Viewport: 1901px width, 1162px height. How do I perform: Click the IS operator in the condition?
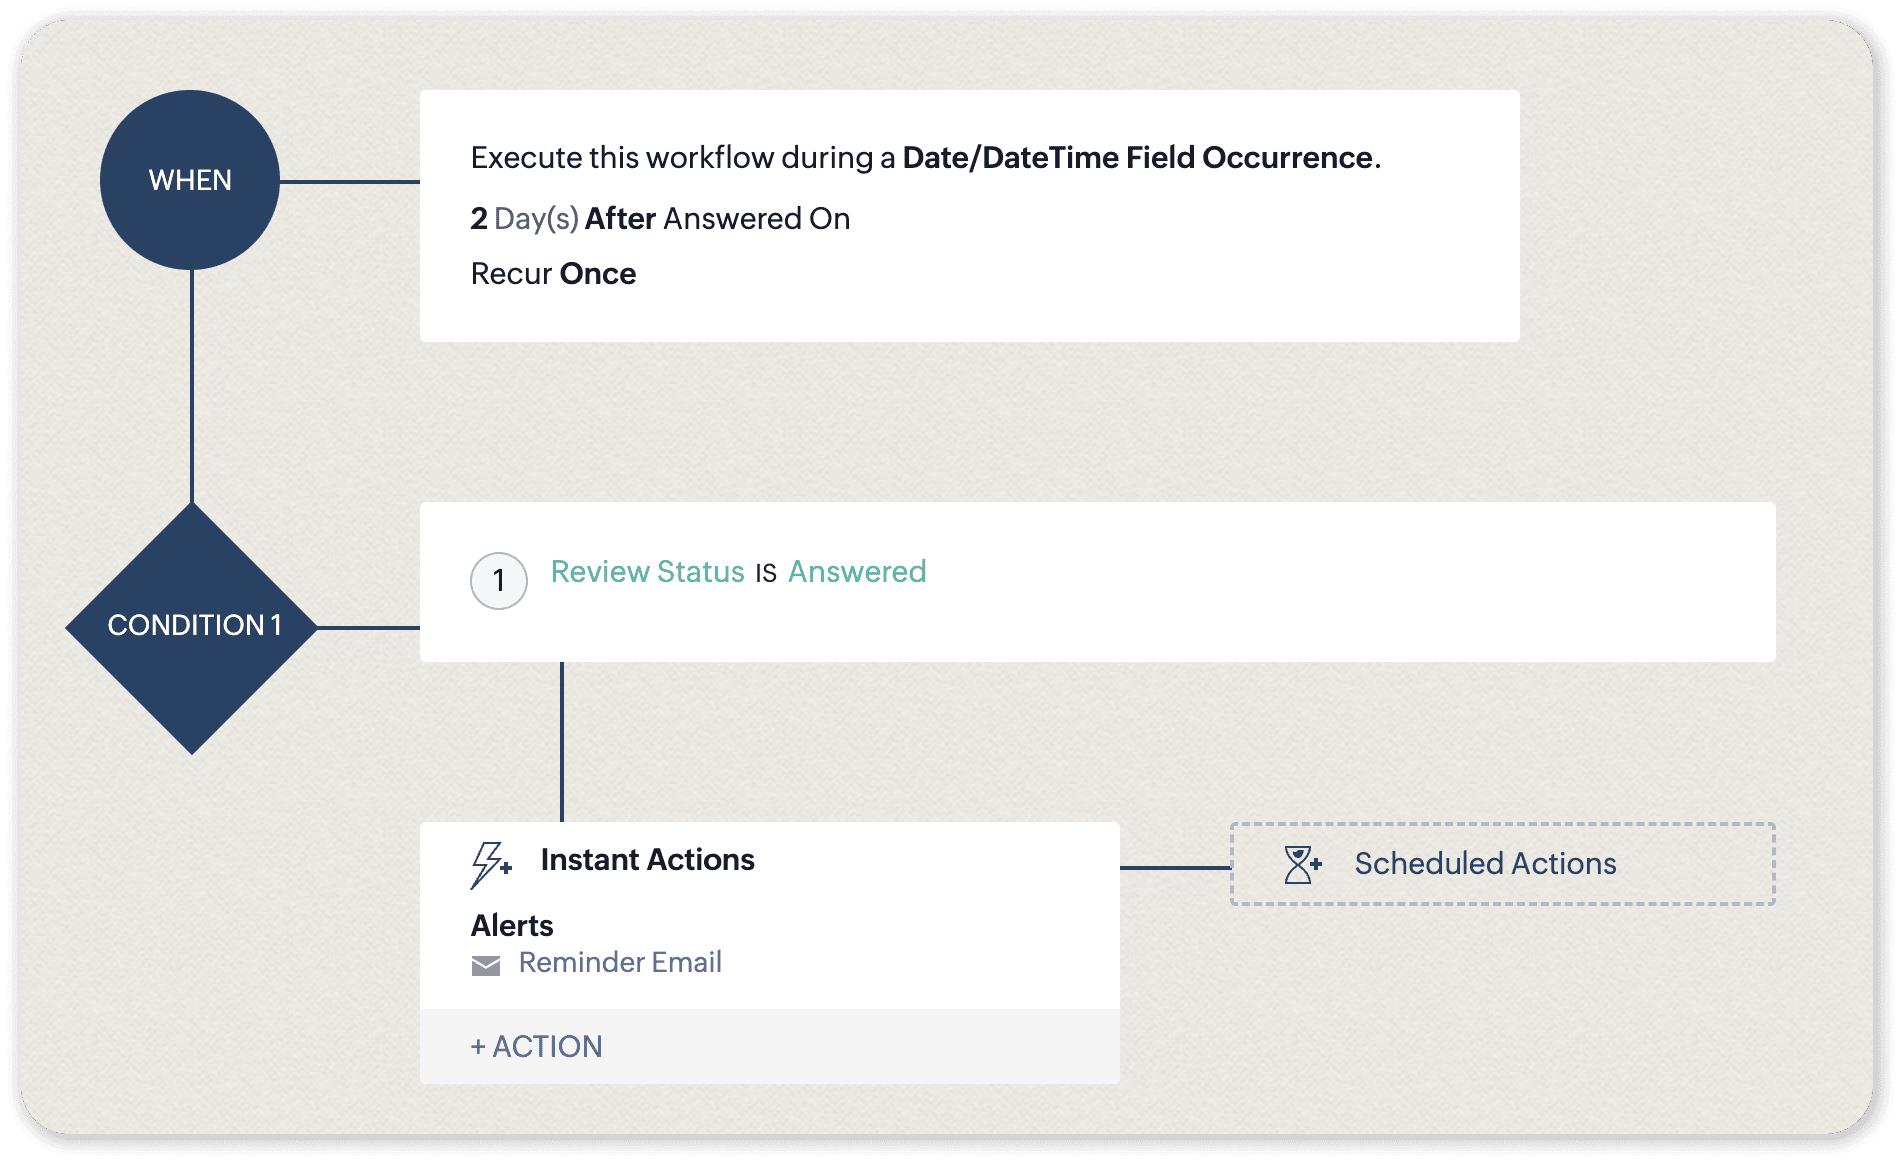[x=766, y=573]
